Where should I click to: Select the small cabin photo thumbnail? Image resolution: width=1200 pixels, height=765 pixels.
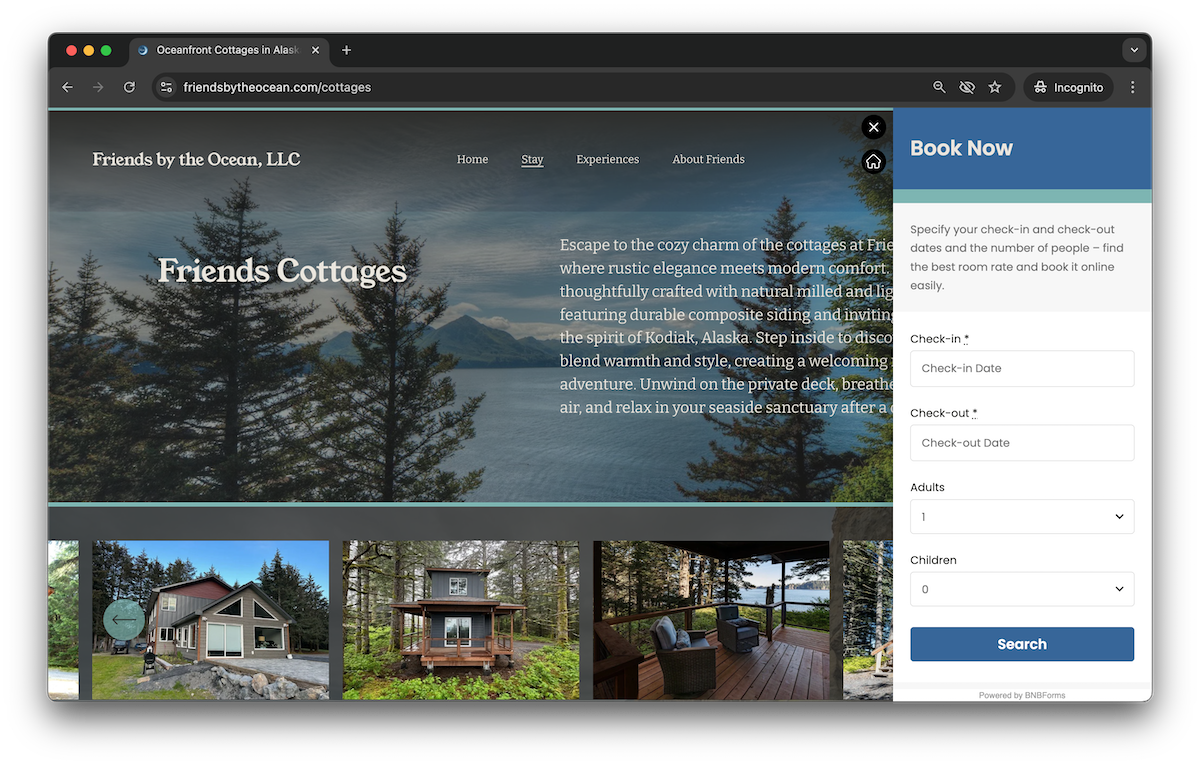461,620
